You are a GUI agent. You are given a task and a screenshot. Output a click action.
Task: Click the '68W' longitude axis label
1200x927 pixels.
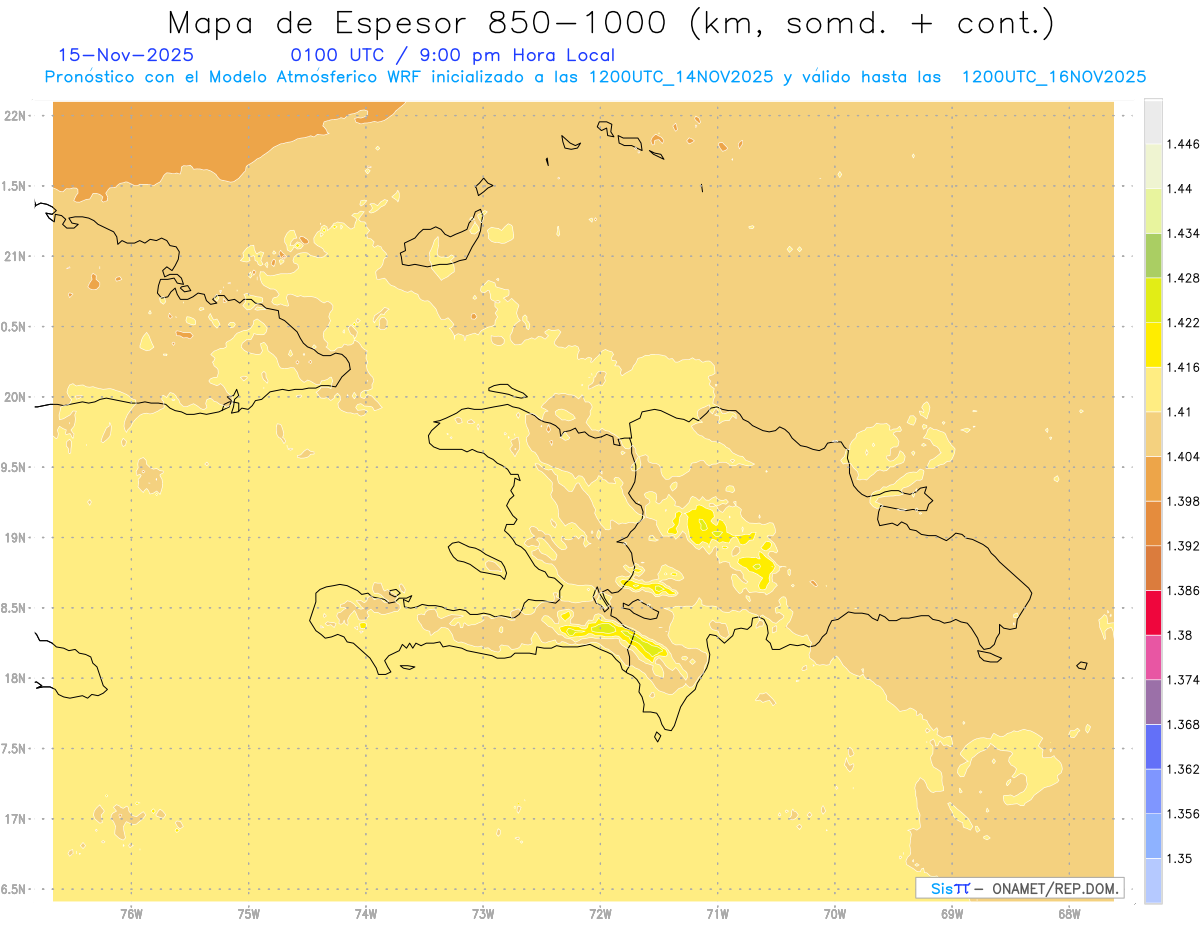[1069, 914]
